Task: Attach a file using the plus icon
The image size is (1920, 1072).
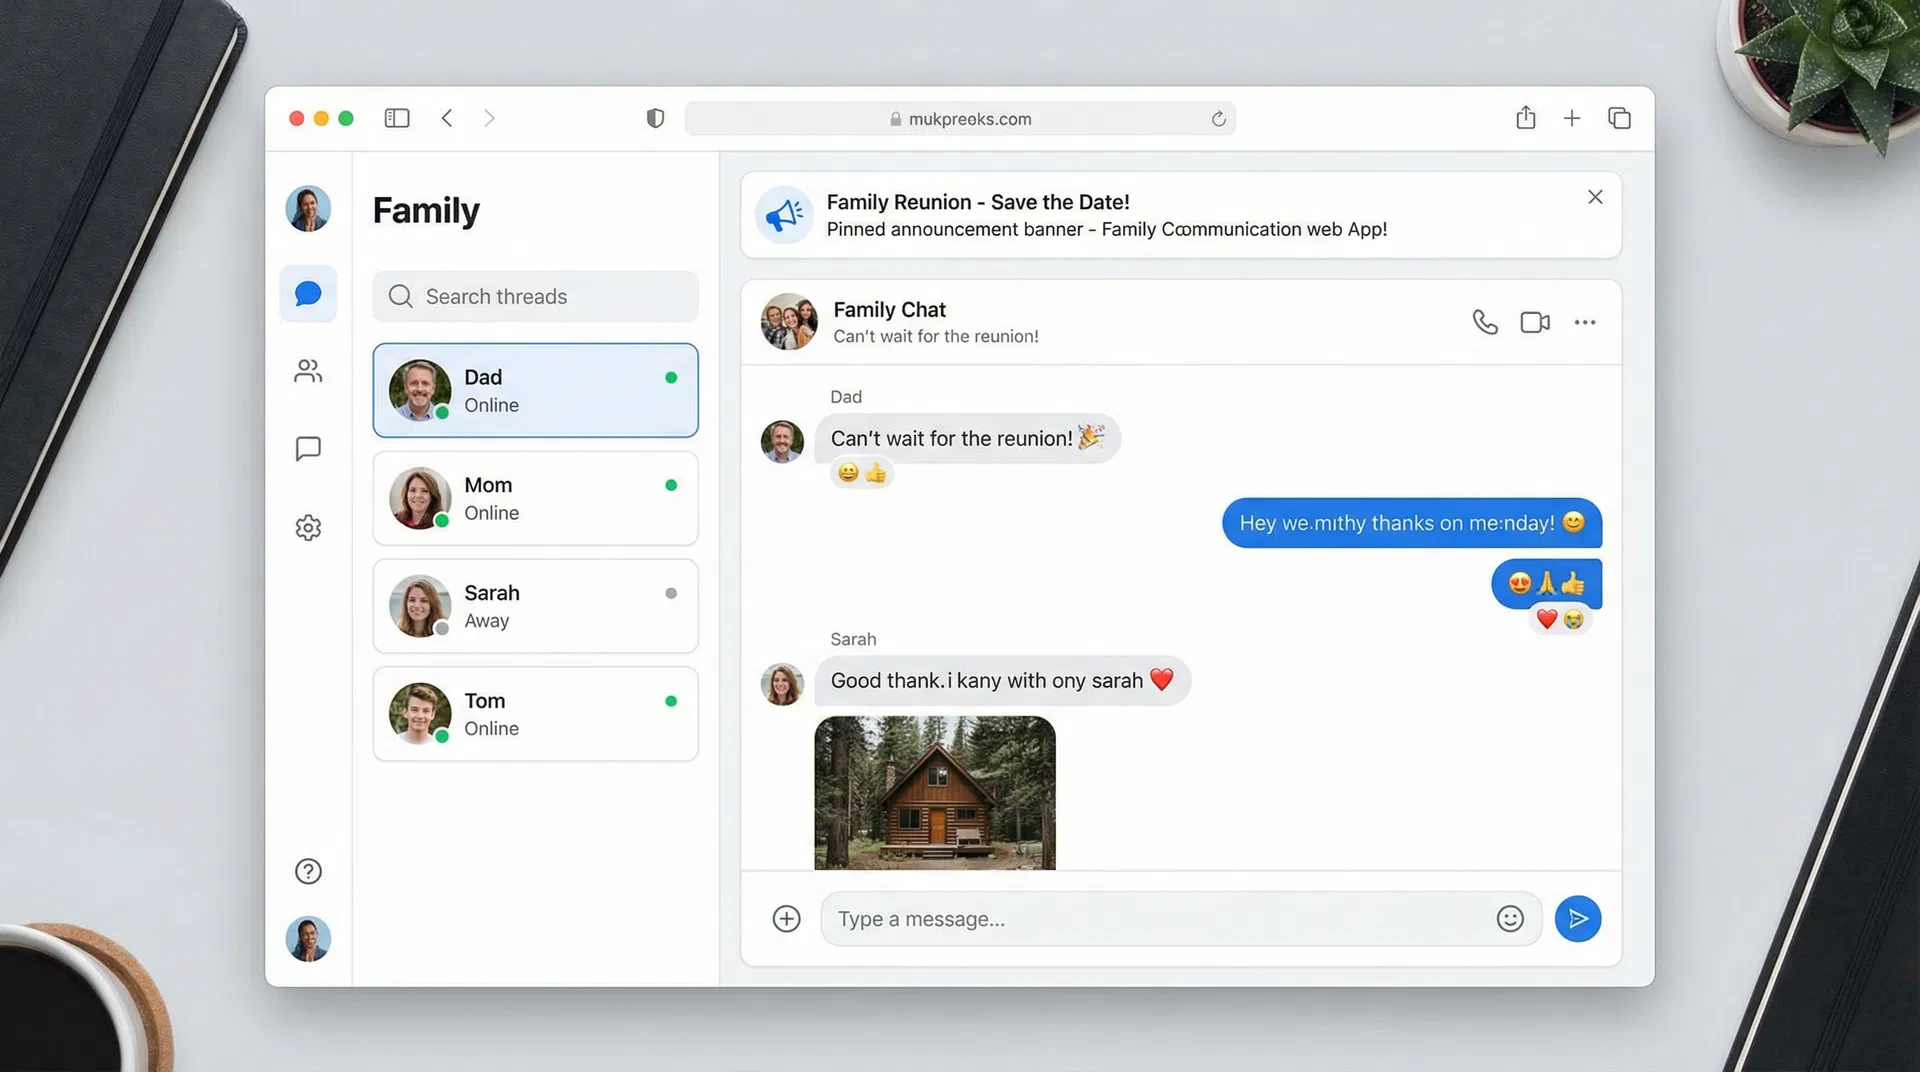Action: (x=786, y=918)
